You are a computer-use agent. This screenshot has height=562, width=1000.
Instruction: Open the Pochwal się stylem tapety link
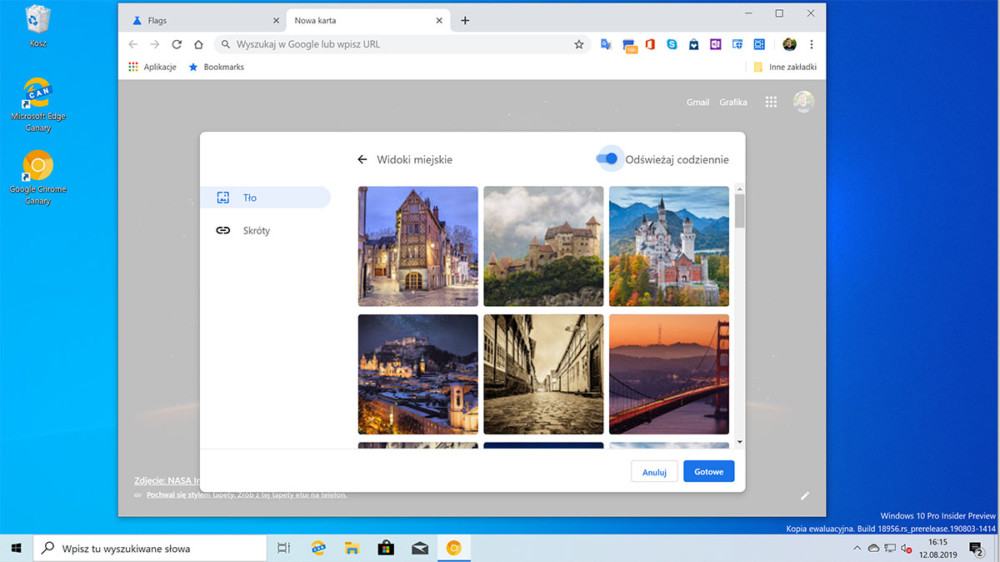[247, 494]
